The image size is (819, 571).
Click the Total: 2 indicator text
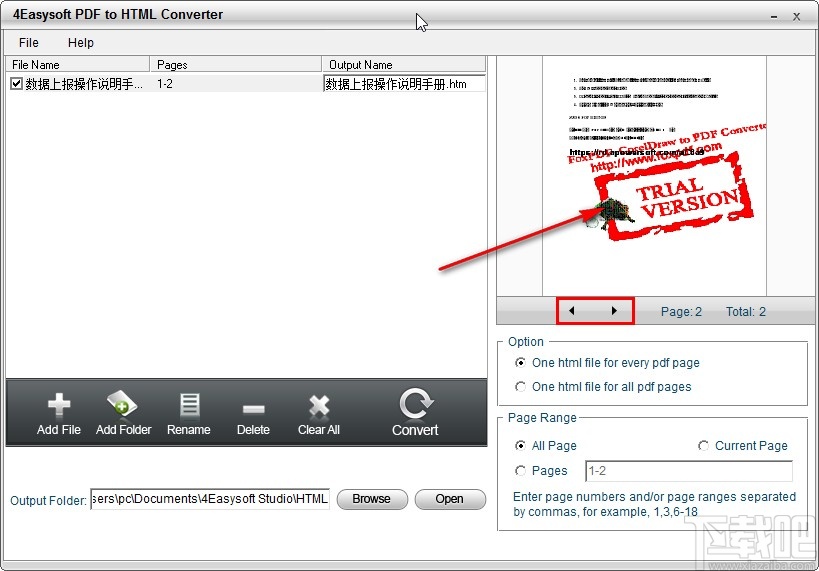[746, 312]
